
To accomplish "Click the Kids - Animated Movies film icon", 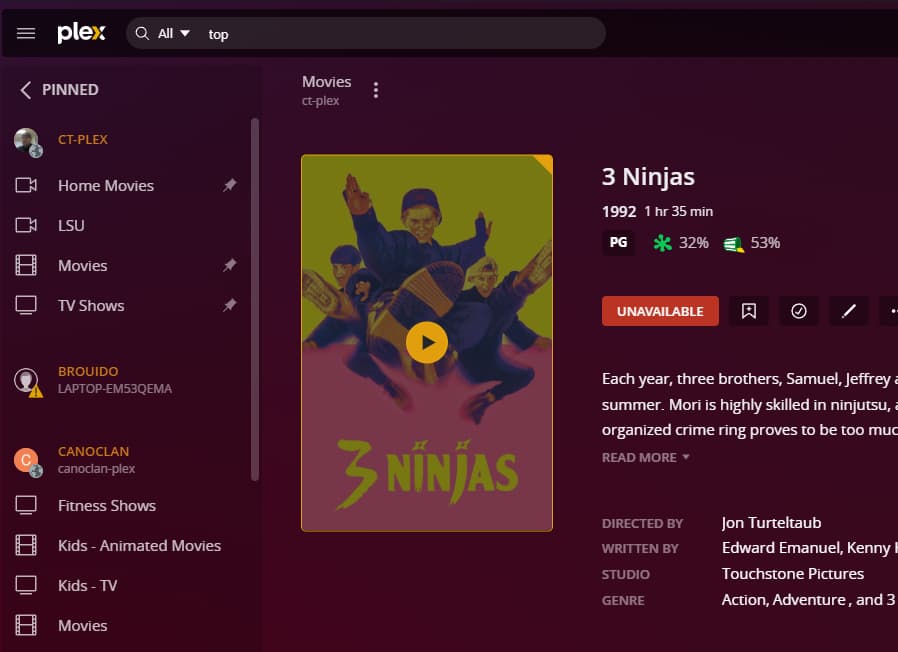I will pos(26,545).
